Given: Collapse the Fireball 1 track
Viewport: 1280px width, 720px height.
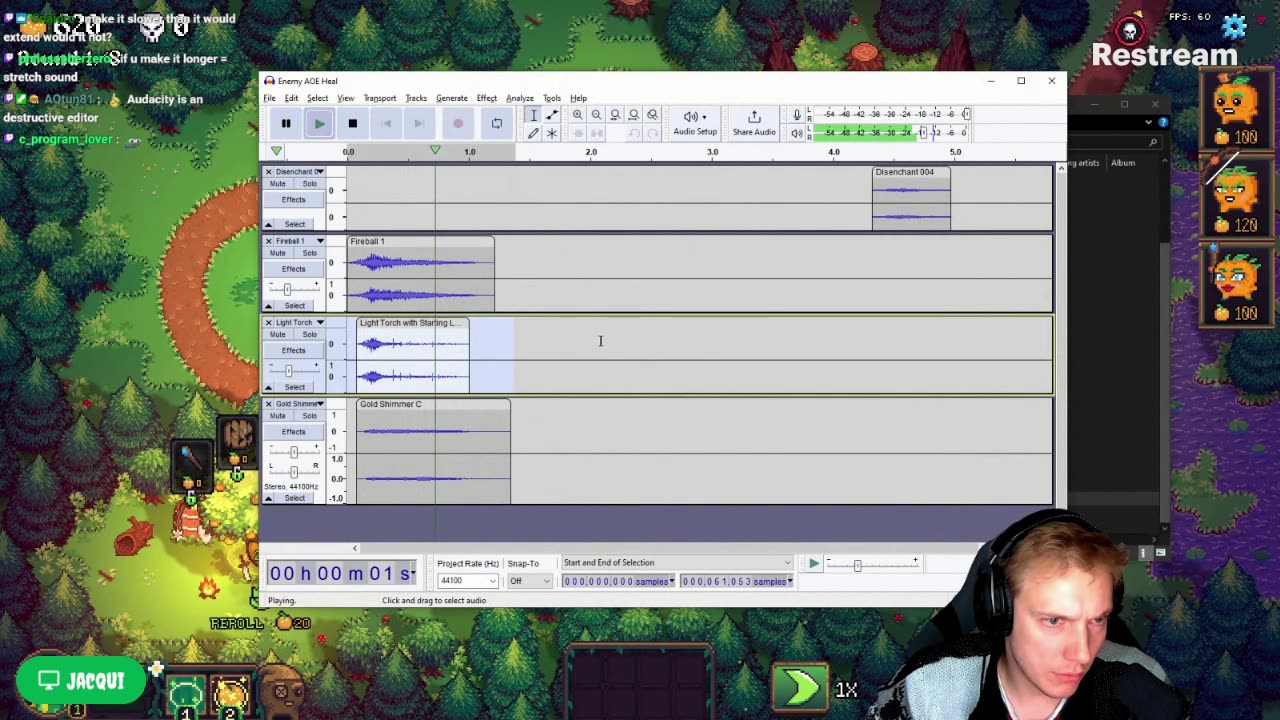Looking at the screenshot, I should point(268,306).
